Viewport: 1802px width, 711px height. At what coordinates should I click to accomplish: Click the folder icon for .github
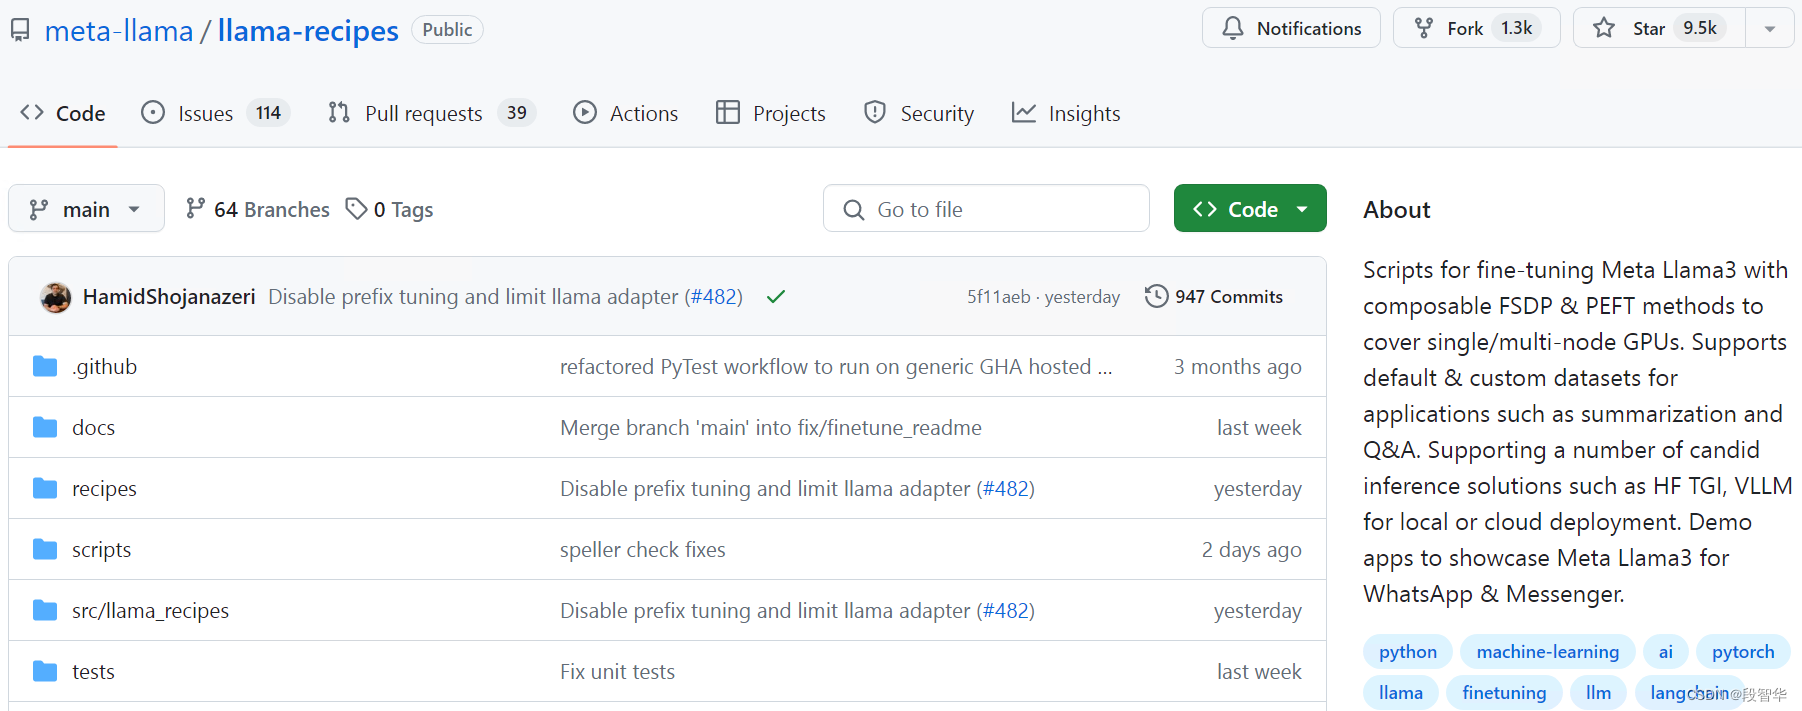45,366
